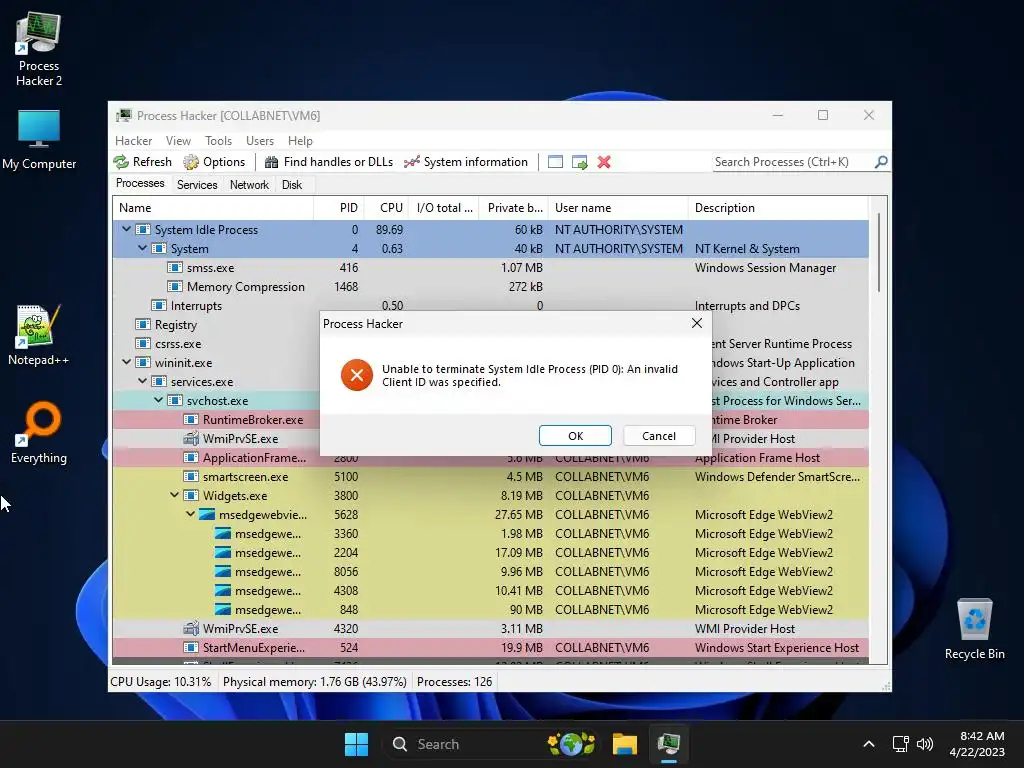Click the taskbar search widget flower icon

click(x=571, y=744)
